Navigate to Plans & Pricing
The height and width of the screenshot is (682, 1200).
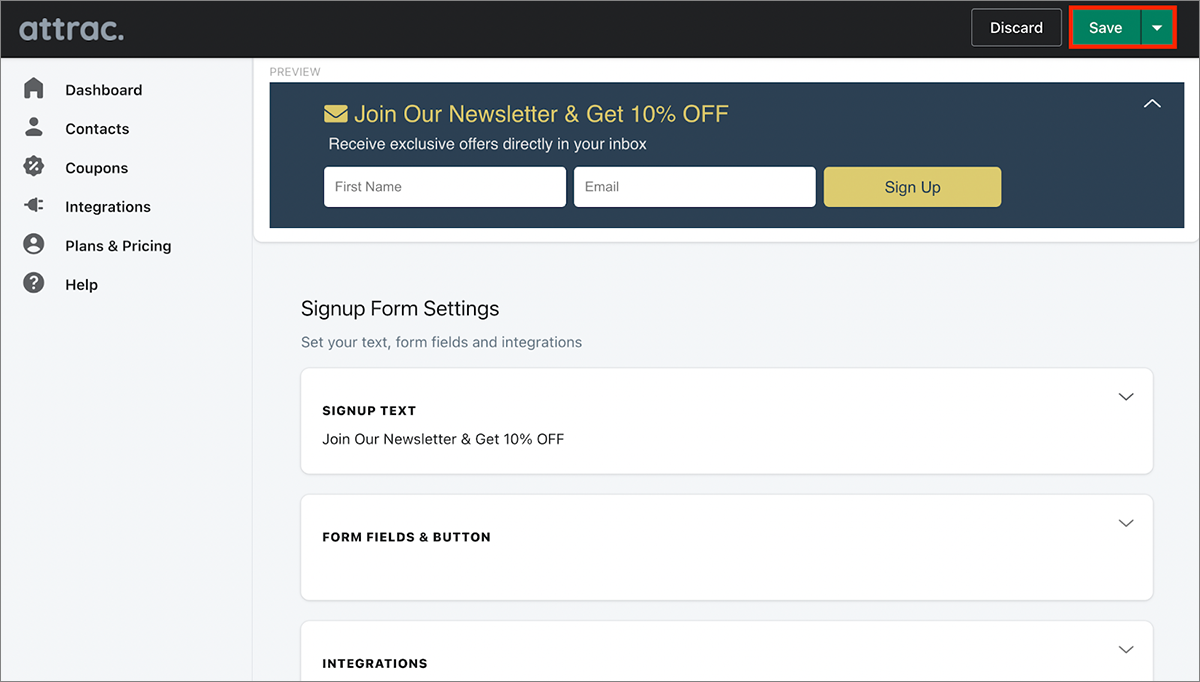point(117,244)
